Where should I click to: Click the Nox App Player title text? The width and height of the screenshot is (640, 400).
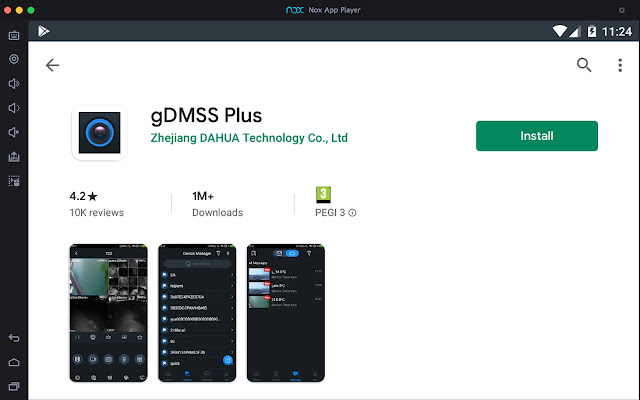coord(334,10)
